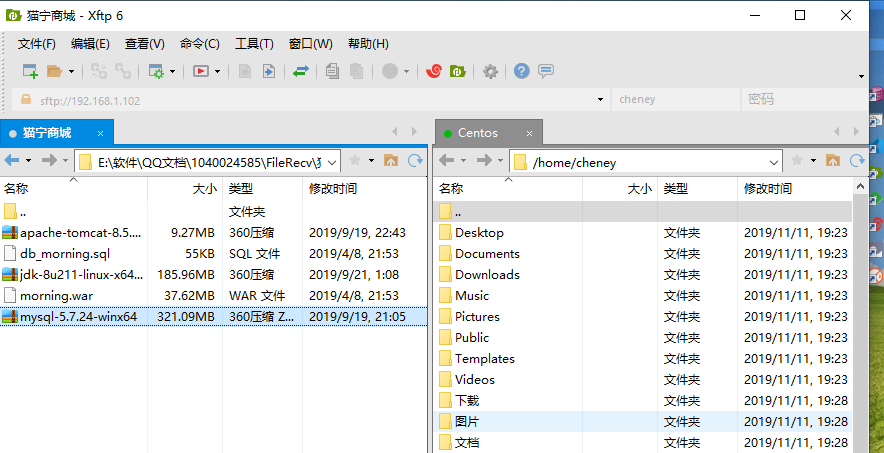Open the 查看(V) menu

click(145, 44)
